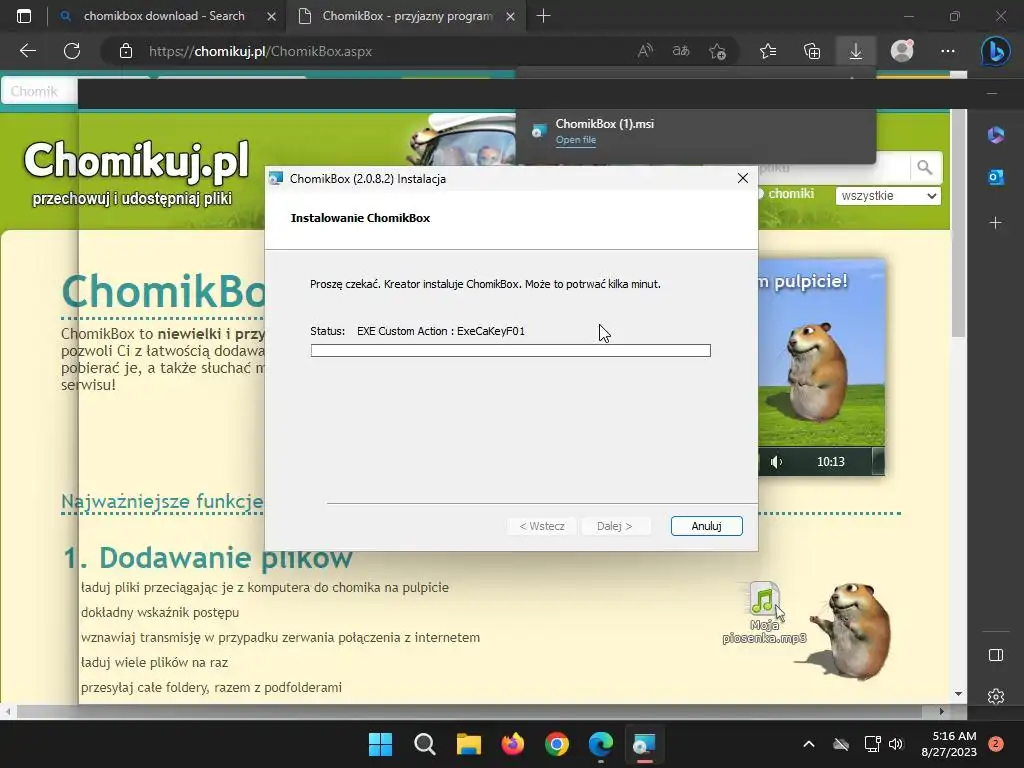The height and width of the screenshot is (768, 1024).
Task: Select the installer taskbar icon
Action: (x=645, y=744)
